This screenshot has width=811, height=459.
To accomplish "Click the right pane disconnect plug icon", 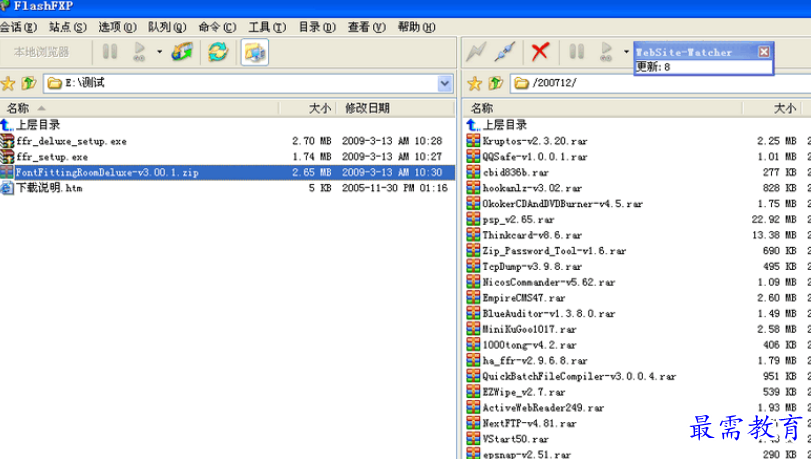I will pyautogui.click(x=505, y=52).
